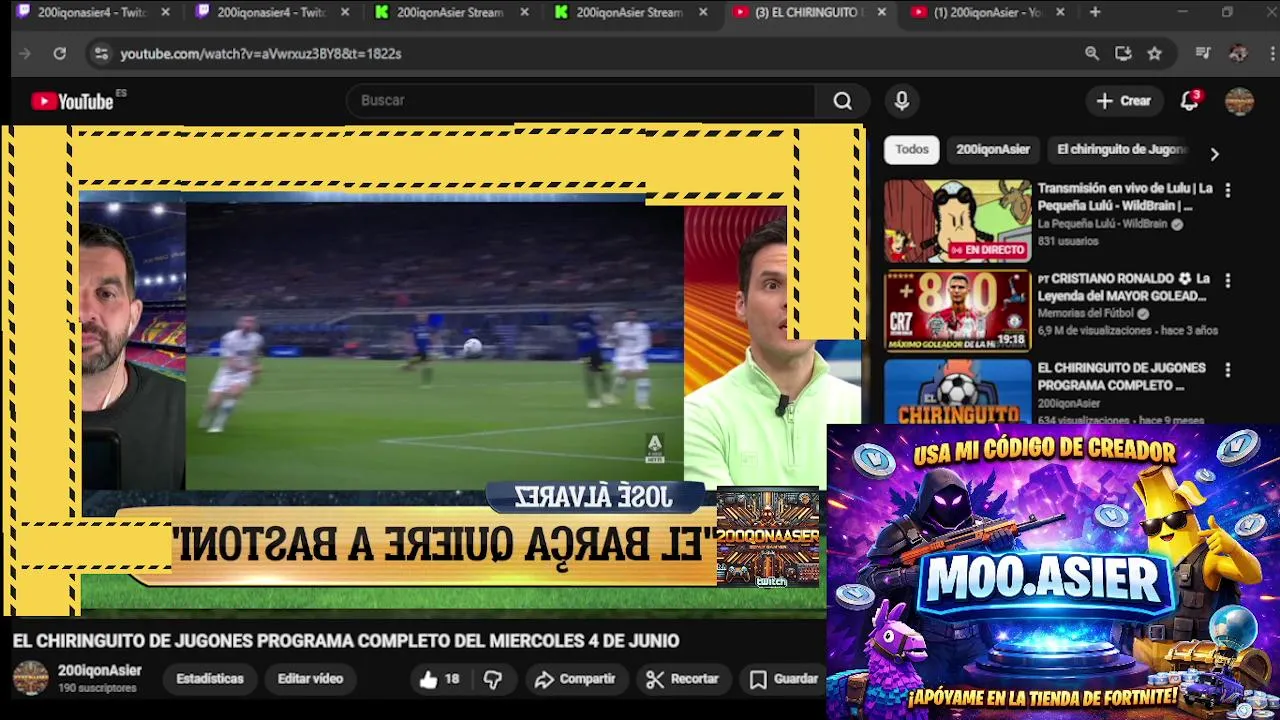The height and width of the screenshot is (720, 1280).
Task: Open options for EL CHIRINGUITO DE JUGONES suggestion
Action: click(x=1228, y=370)
